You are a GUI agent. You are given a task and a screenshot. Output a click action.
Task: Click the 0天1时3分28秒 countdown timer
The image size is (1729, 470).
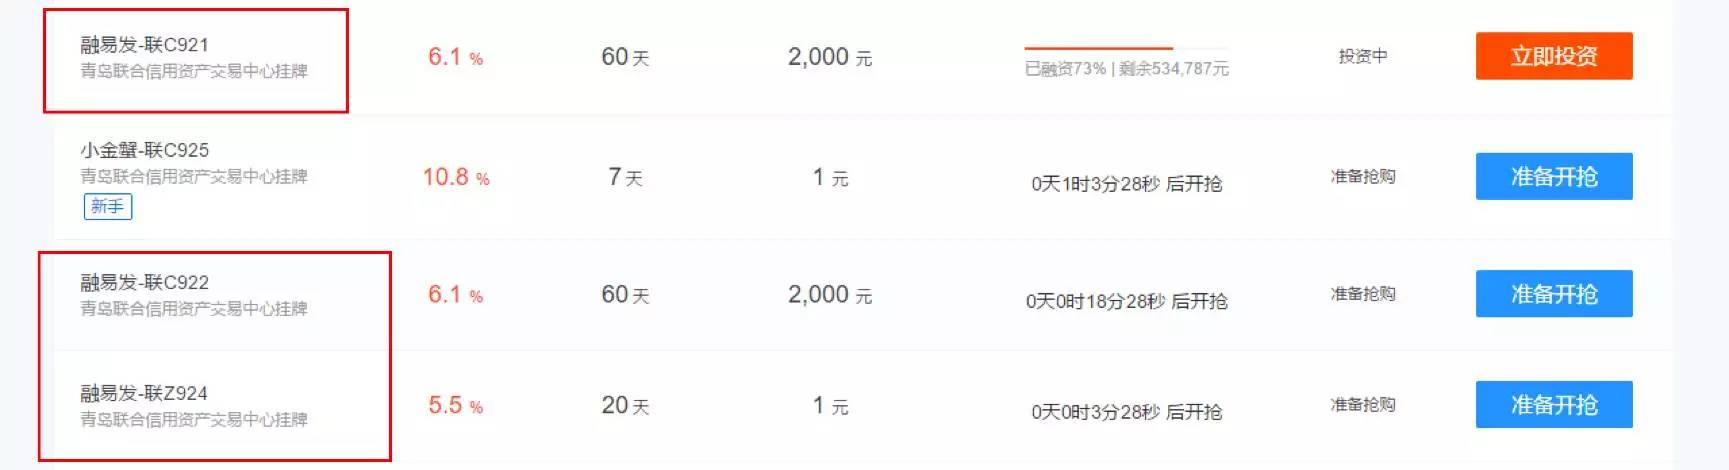click(1126, 184)
